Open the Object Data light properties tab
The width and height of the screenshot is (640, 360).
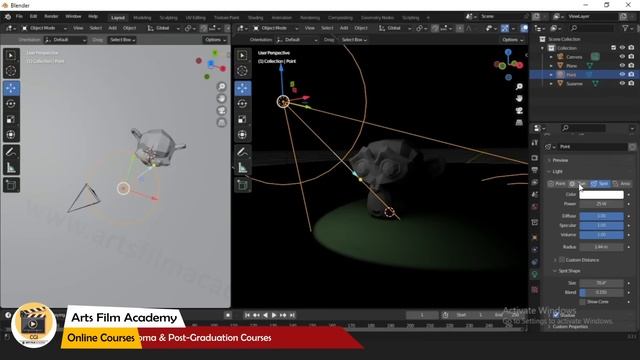tap(535, 274)
